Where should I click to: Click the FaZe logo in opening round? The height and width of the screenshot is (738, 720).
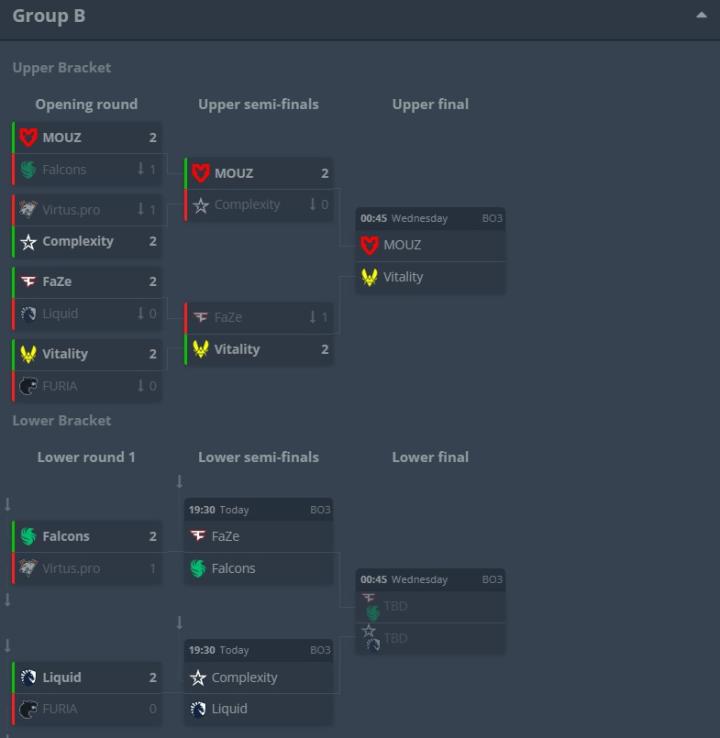(28, 282)
